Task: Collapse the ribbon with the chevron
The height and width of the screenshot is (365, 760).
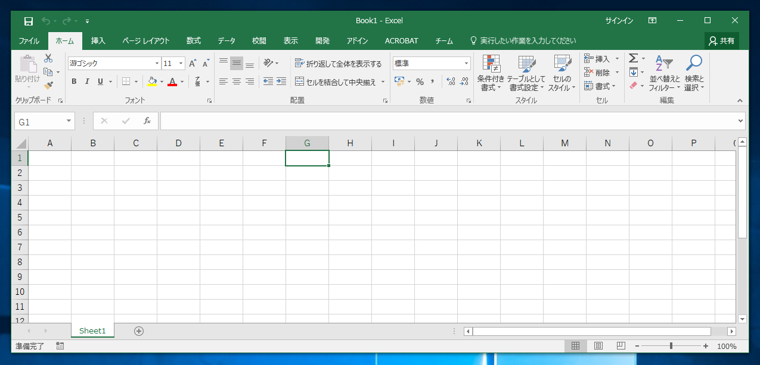Action: 740,101
